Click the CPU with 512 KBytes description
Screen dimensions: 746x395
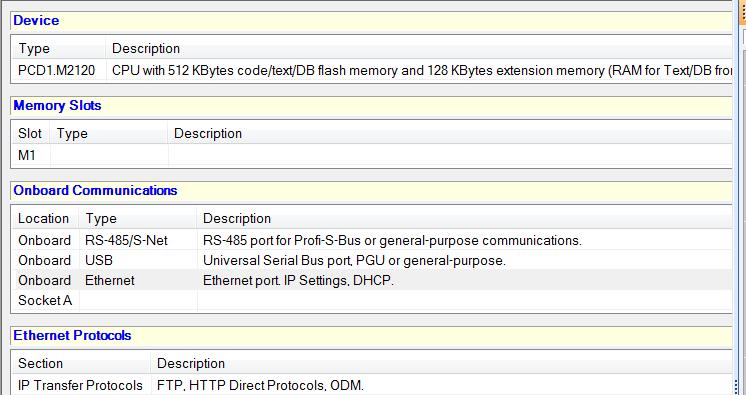pyautogui.click(x=419, y=70)
